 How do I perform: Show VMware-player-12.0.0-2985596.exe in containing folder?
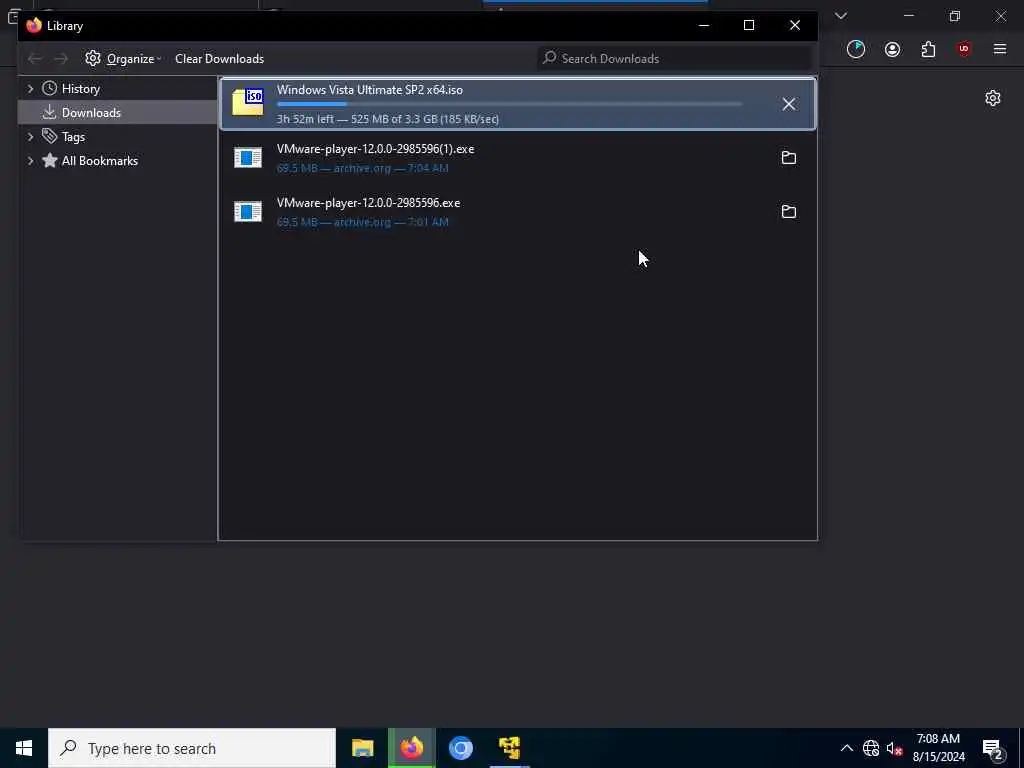[788, 212]
